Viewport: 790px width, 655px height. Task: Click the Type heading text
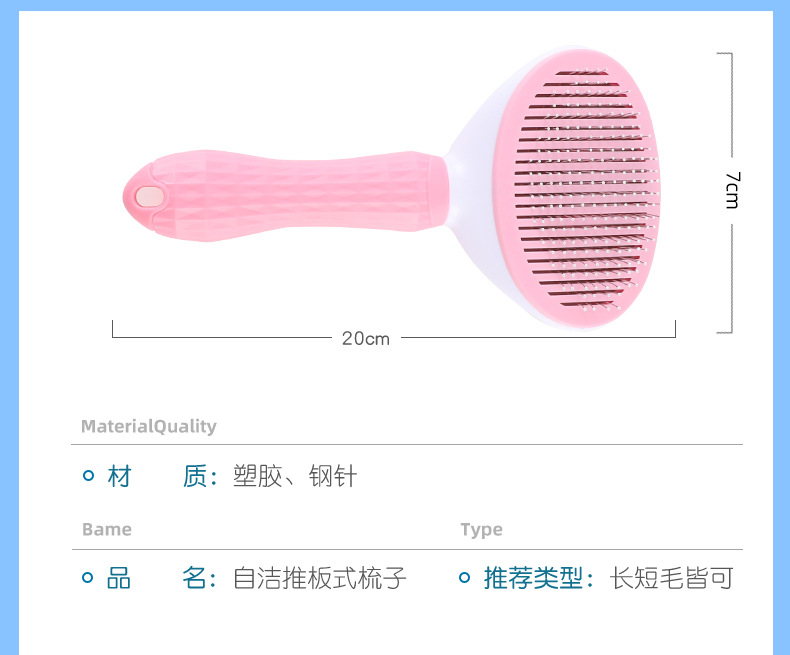(481, 530)
